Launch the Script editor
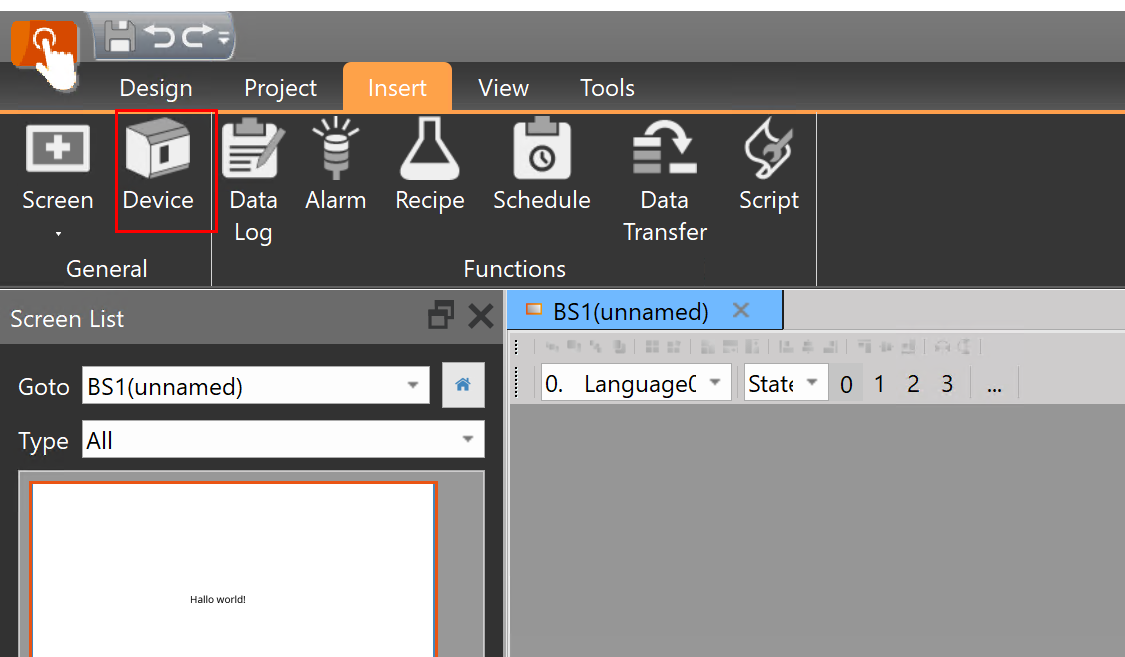 [x=768, y=165]
